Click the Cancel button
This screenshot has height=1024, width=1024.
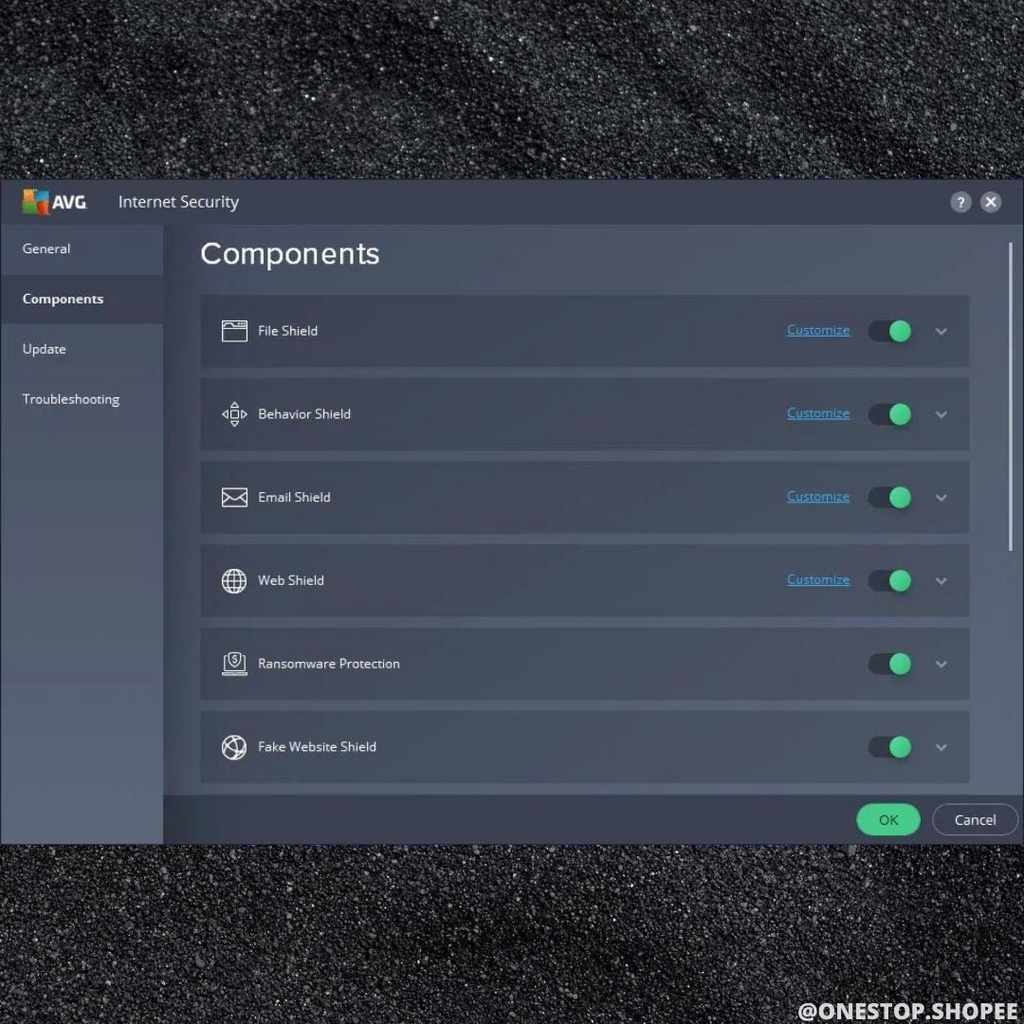pyautogui.click(x=975, y=820)
